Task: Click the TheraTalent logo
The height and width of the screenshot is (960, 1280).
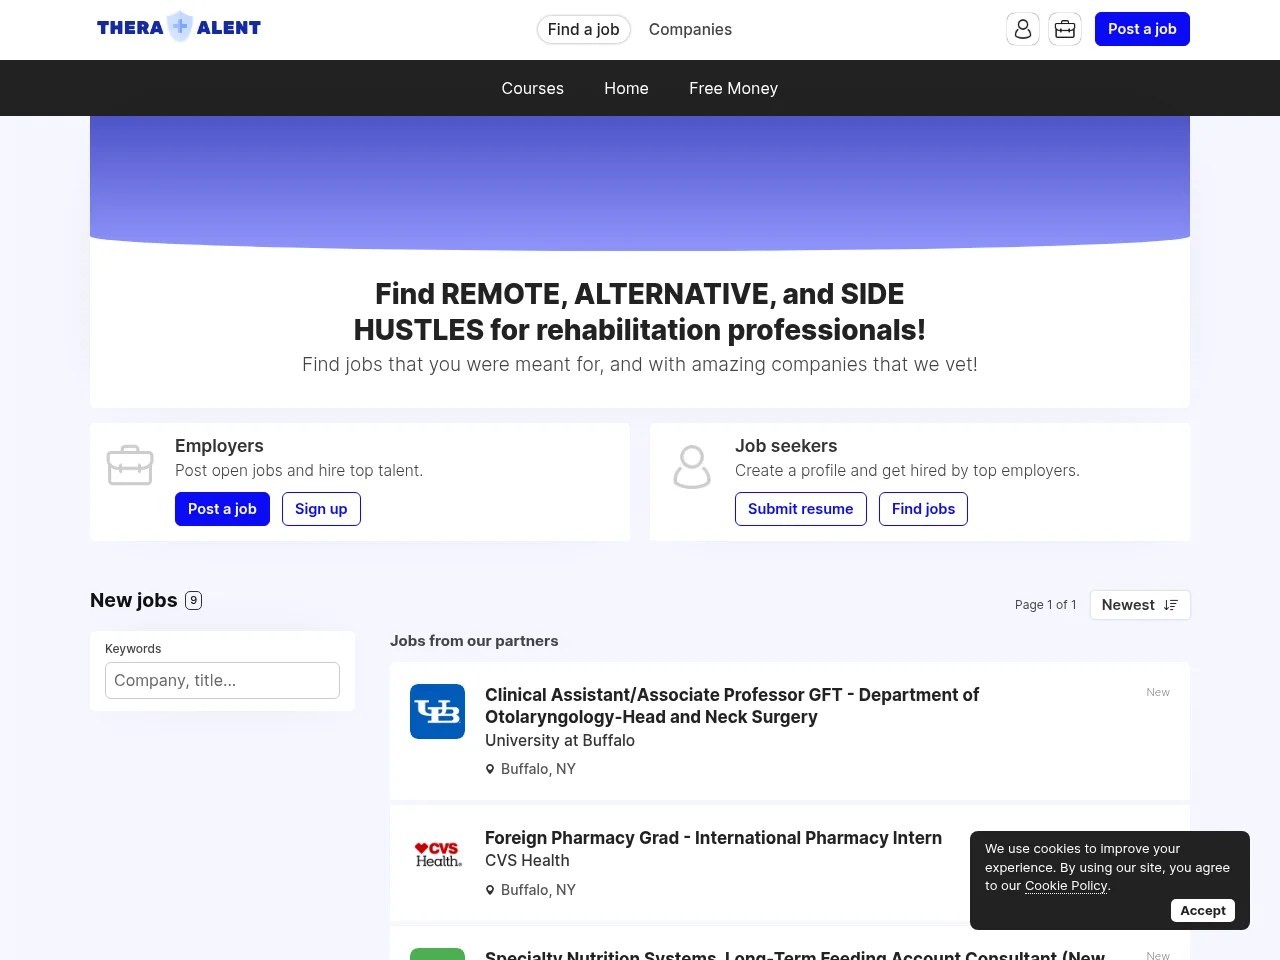Action: coord(179,27)
